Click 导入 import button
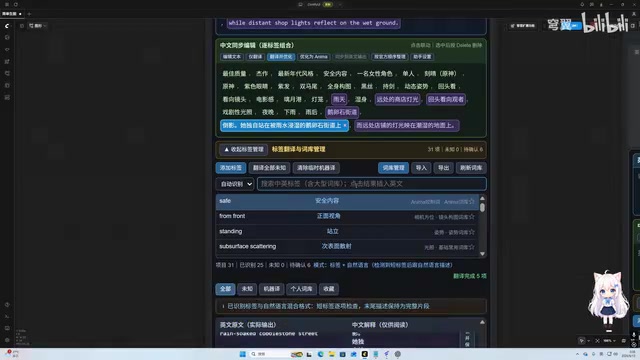The height and width of the screenshot is (360, 640). (421, 168)
